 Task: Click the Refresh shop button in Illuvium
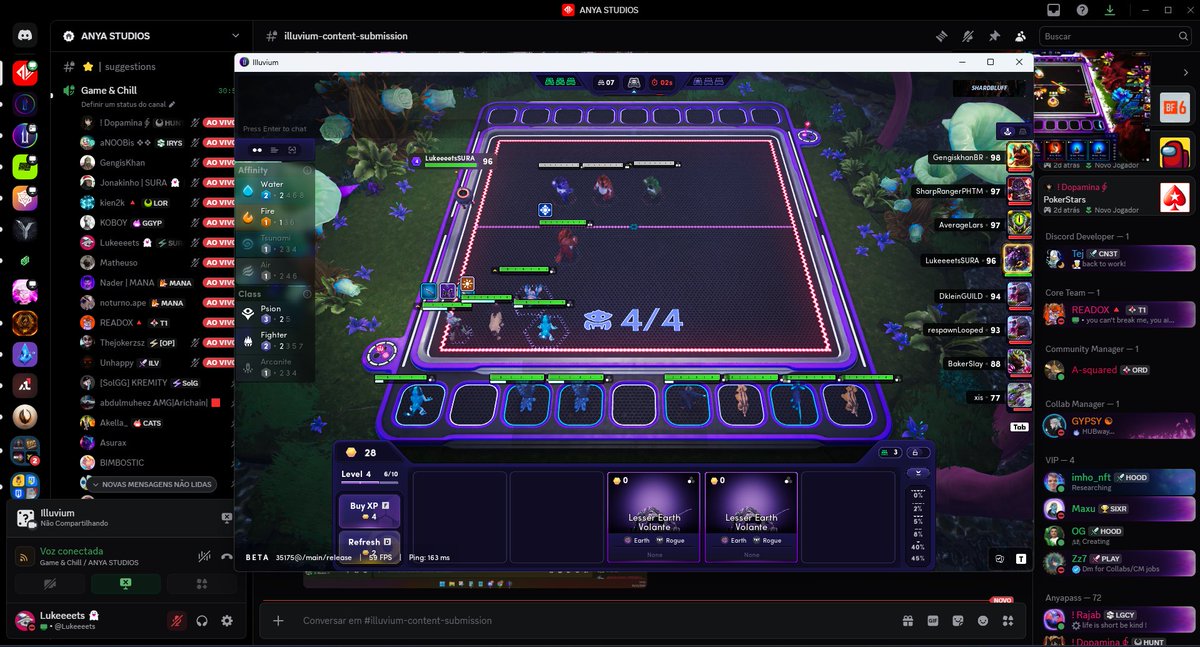click(369, 546)
